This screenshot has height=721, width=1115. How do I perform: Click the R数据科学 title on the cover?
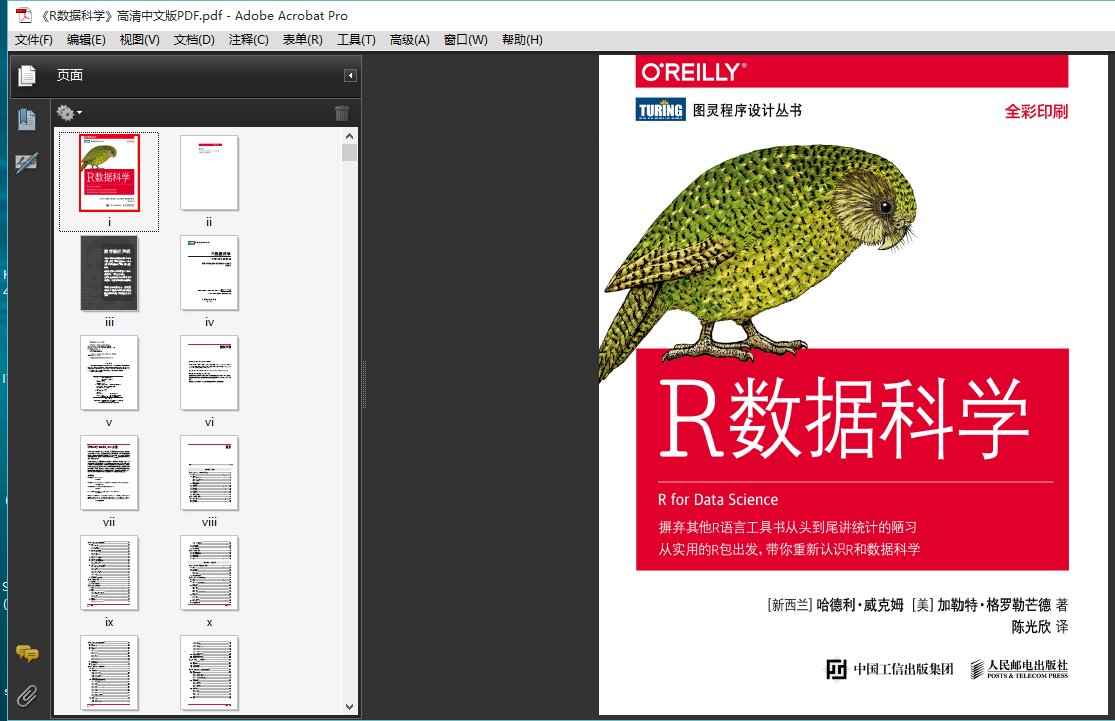pos(844,418)
